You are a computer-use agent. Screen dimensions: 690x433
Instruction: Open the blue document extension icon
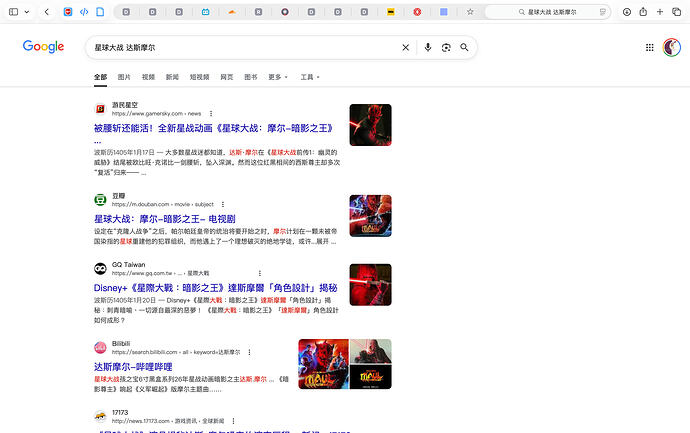100,12
